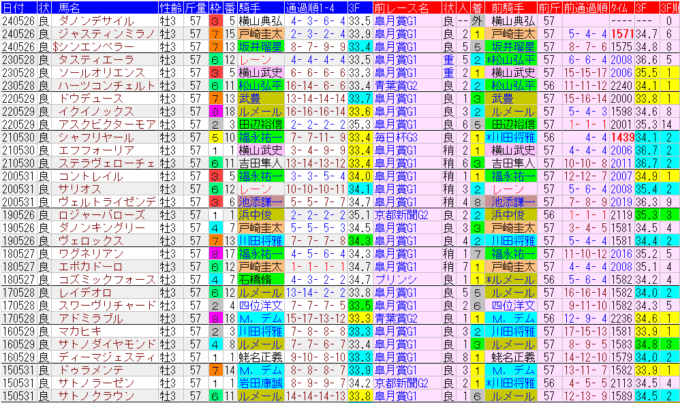Select passing order 15-17-13-12
680x403 pixels.
[x=316, y=318]
